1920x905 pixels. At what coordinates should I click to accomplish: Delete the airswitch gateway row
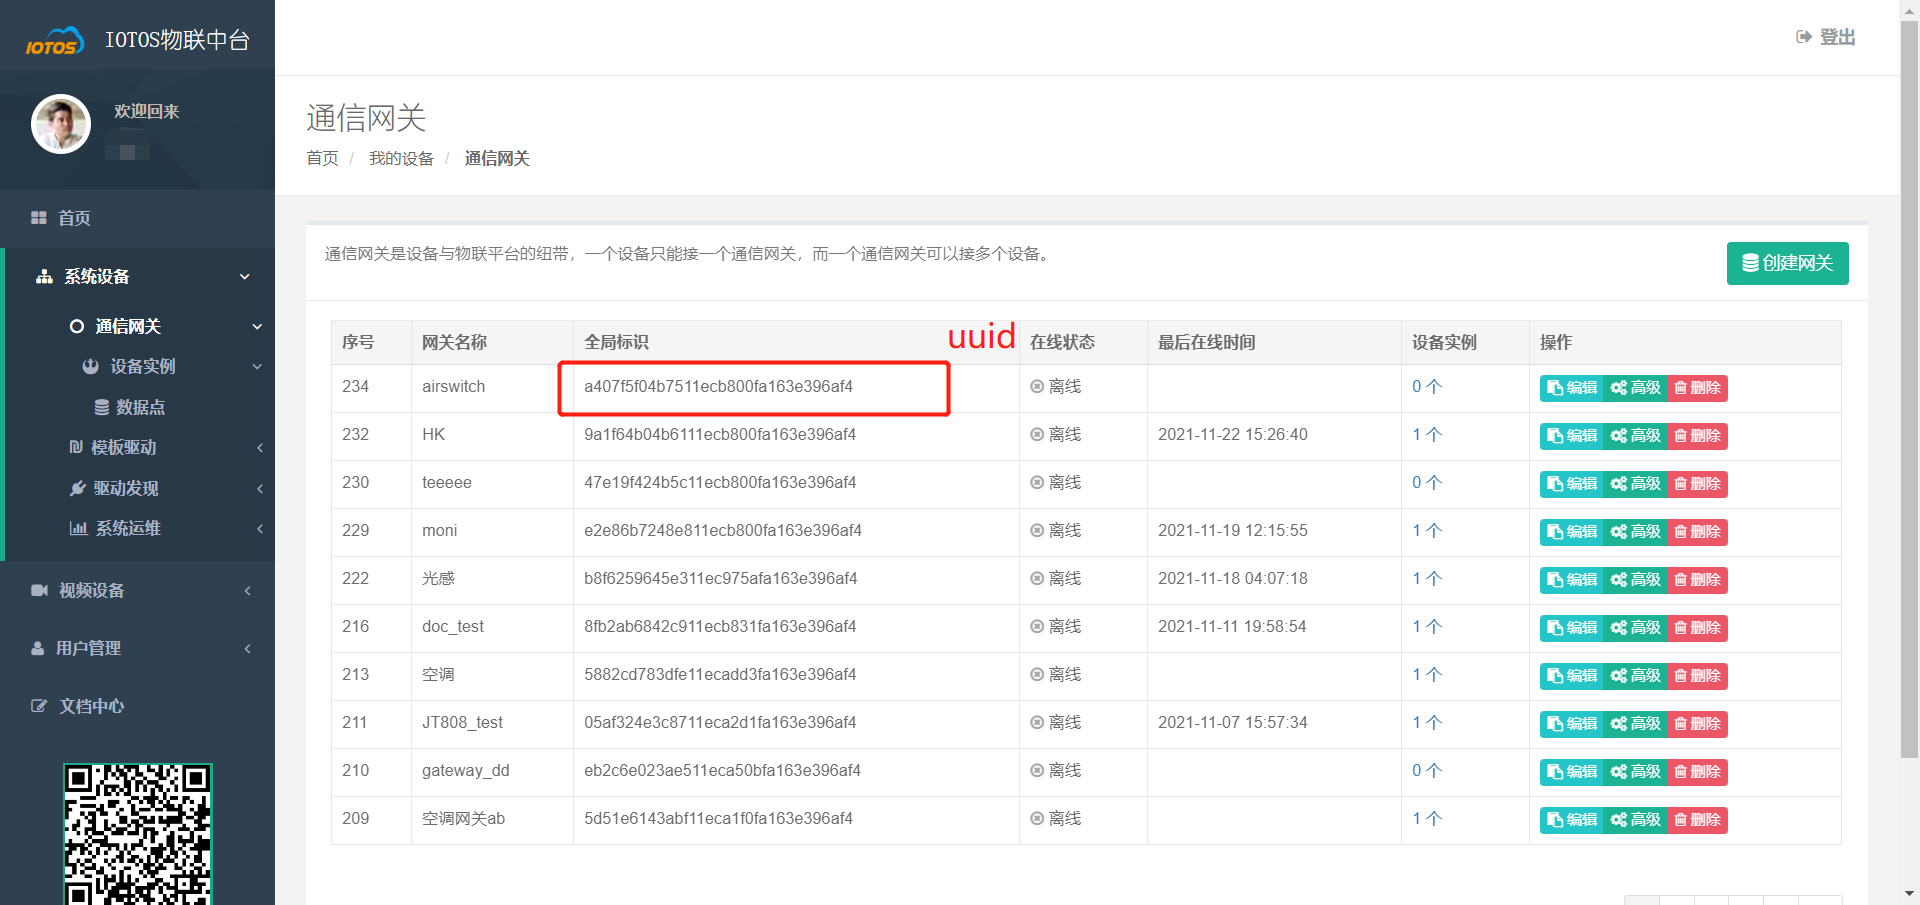point(1698,388)
